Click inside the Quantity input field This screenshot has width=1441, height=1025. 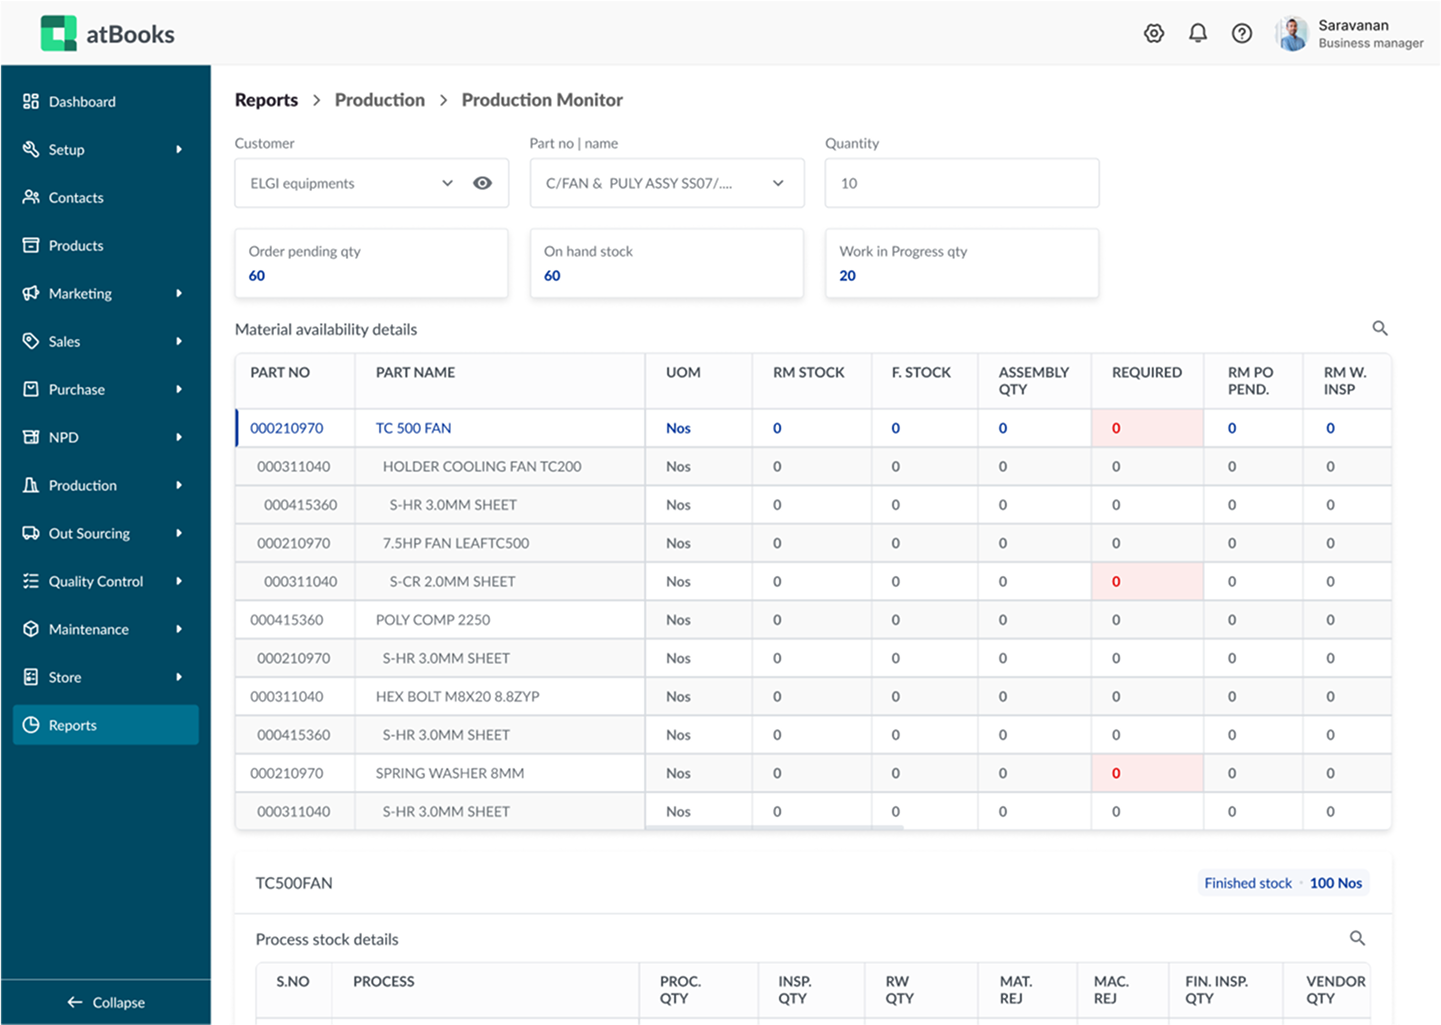click(961, 183)
